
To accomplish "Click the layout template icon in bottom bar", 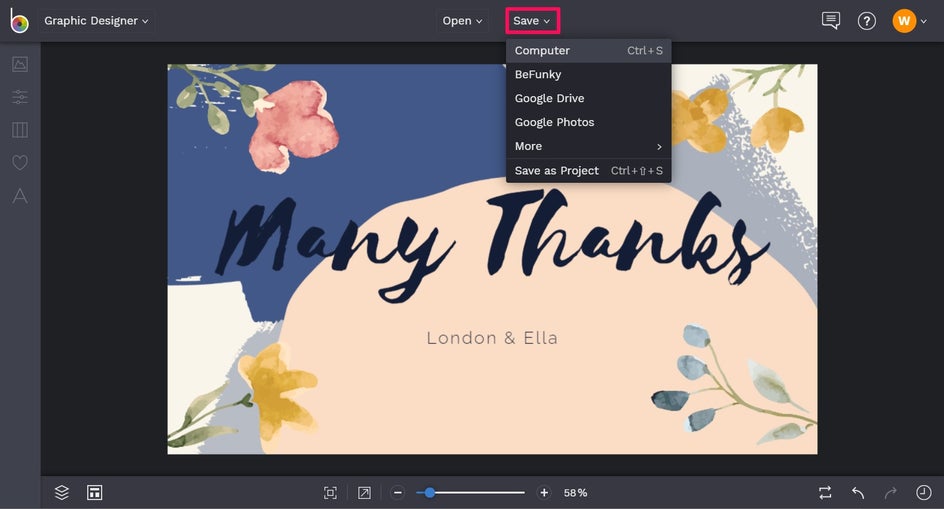I will pyautogui.click(x=95, y=493).
